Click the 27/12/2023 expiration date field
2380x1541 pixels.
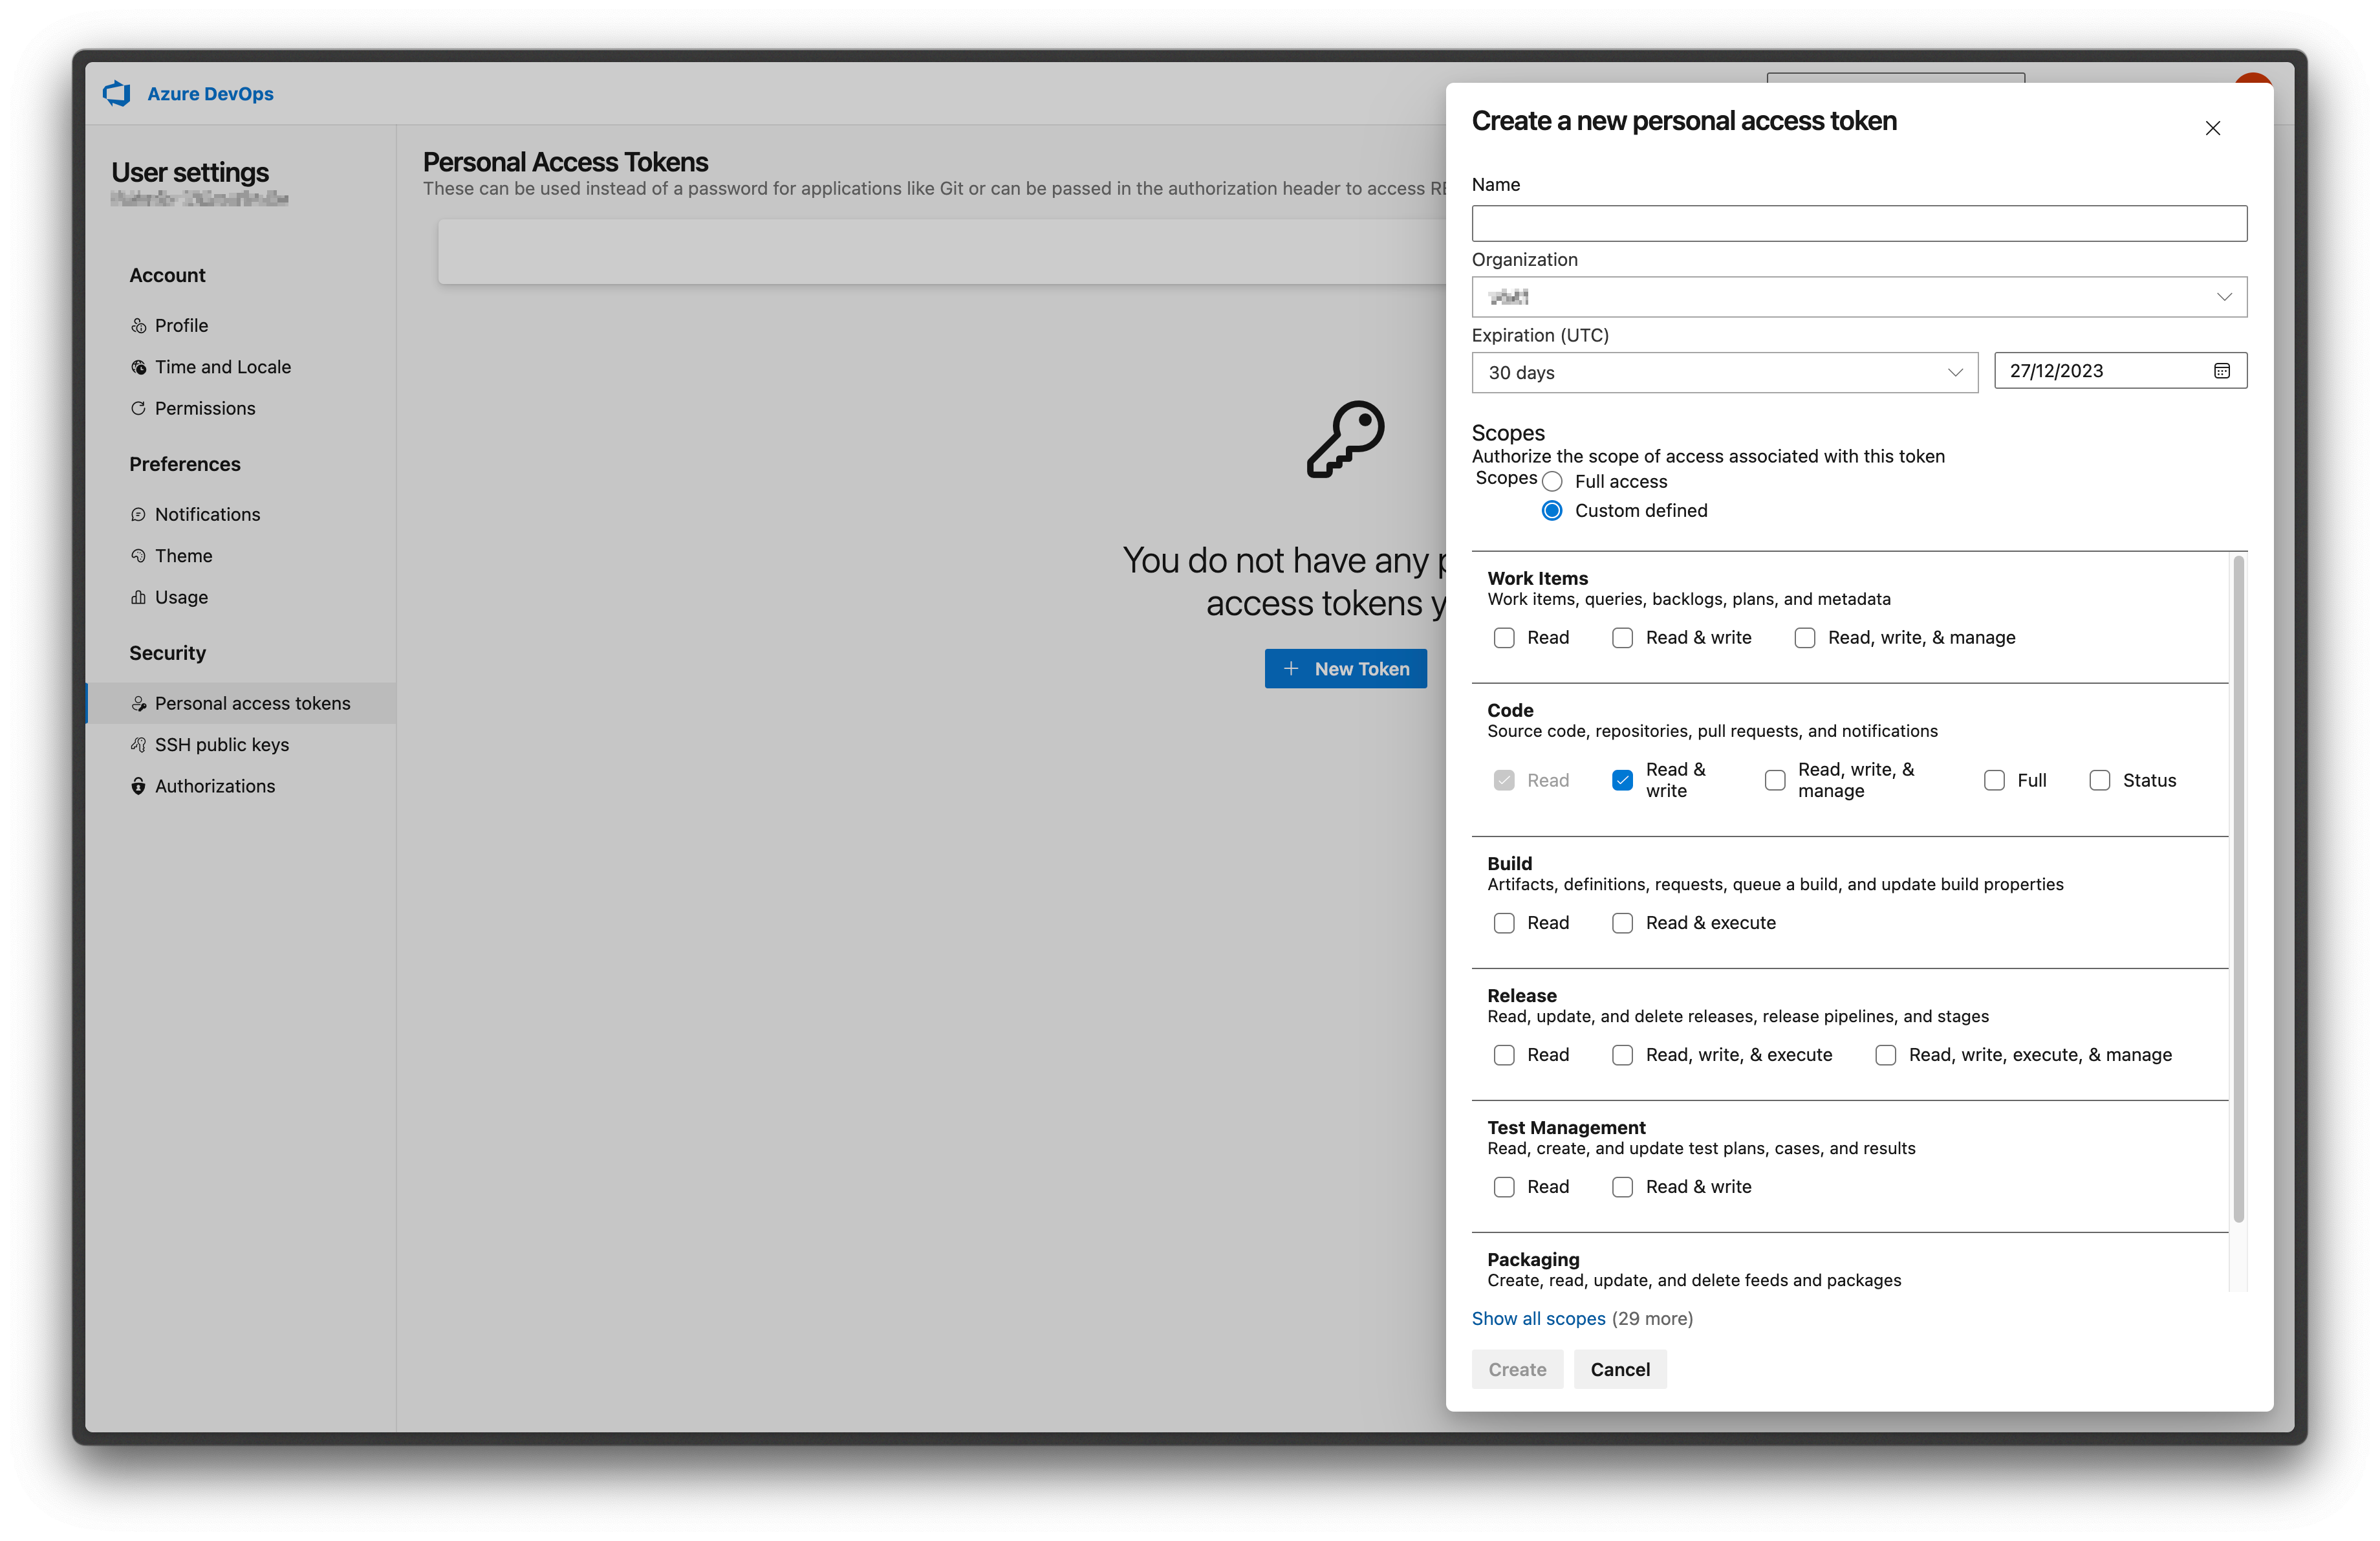tap(2120, 371)
